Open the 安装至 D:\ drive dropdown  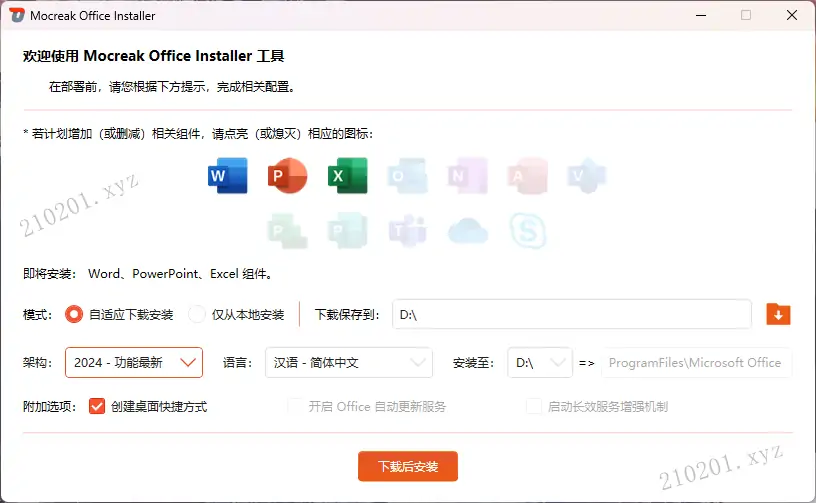(540, 363)
